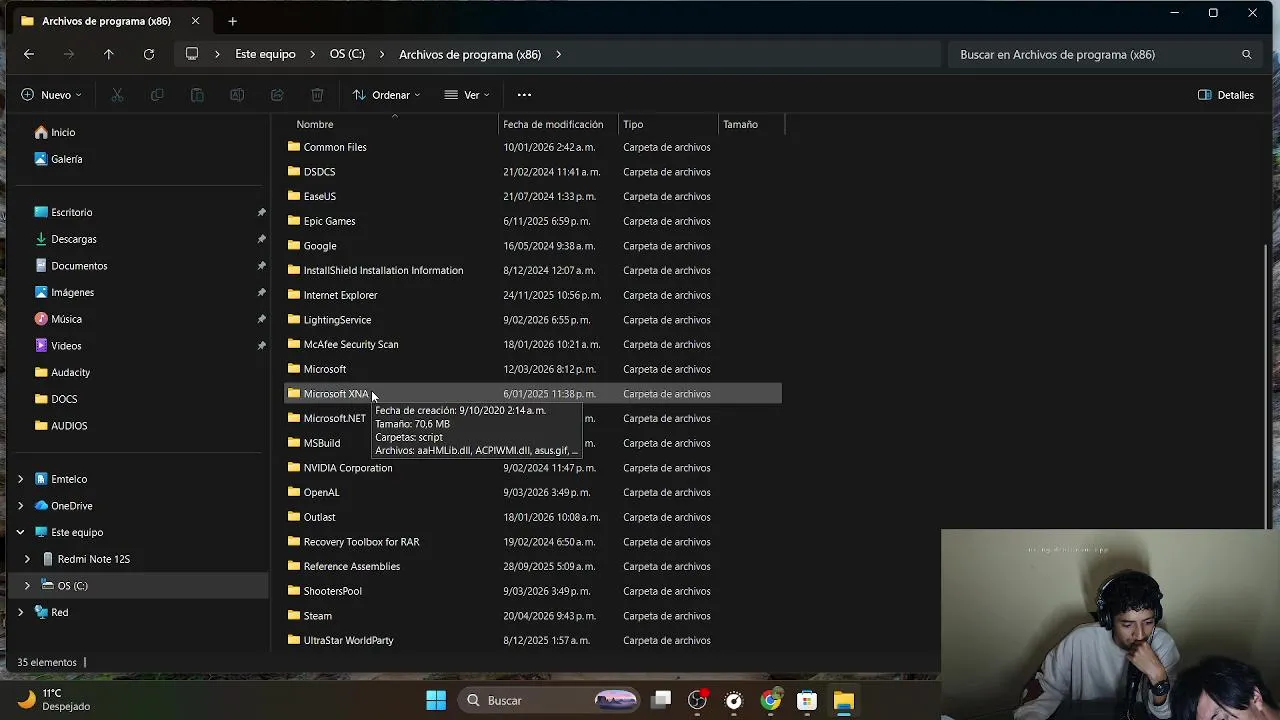Select the OpenAL folder

(321, 492)
